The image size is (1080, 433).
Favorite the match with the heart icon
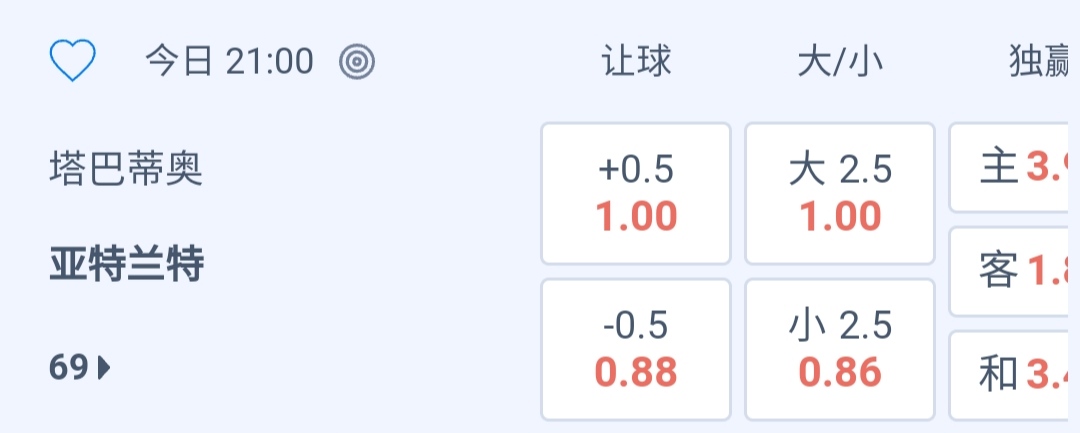(x=73, y=62)
